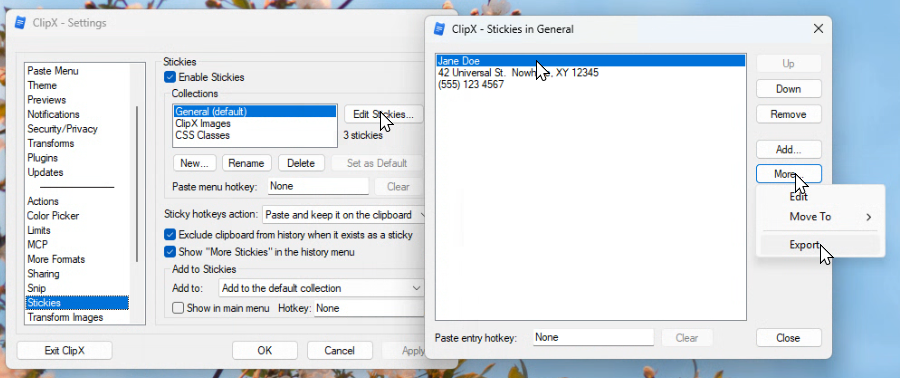Click New... collection button
This screenshot has width=900, height=378.
click(x=195, y=163)
